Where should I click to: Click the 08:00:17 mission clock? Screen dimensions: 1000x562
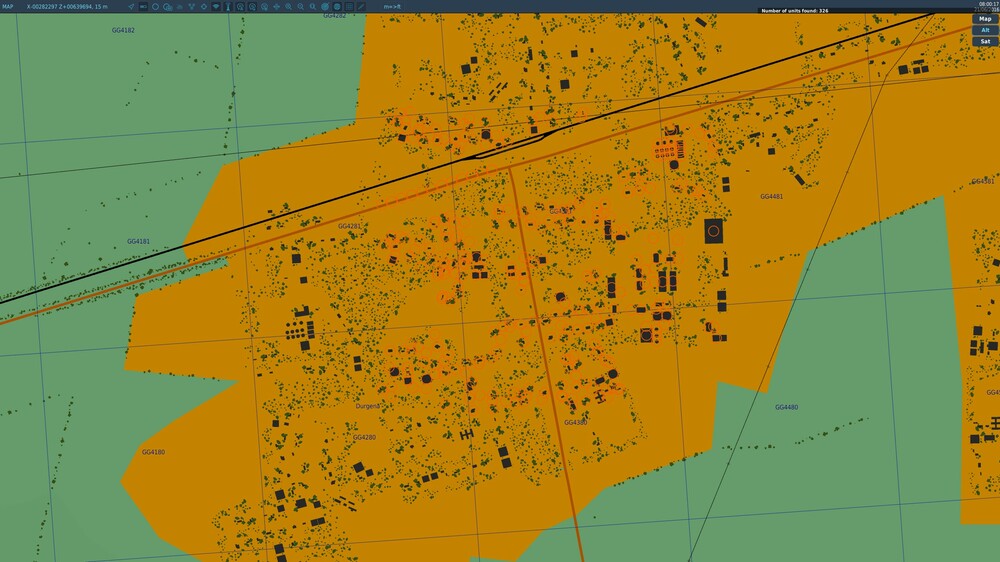(x=988, y=4)
